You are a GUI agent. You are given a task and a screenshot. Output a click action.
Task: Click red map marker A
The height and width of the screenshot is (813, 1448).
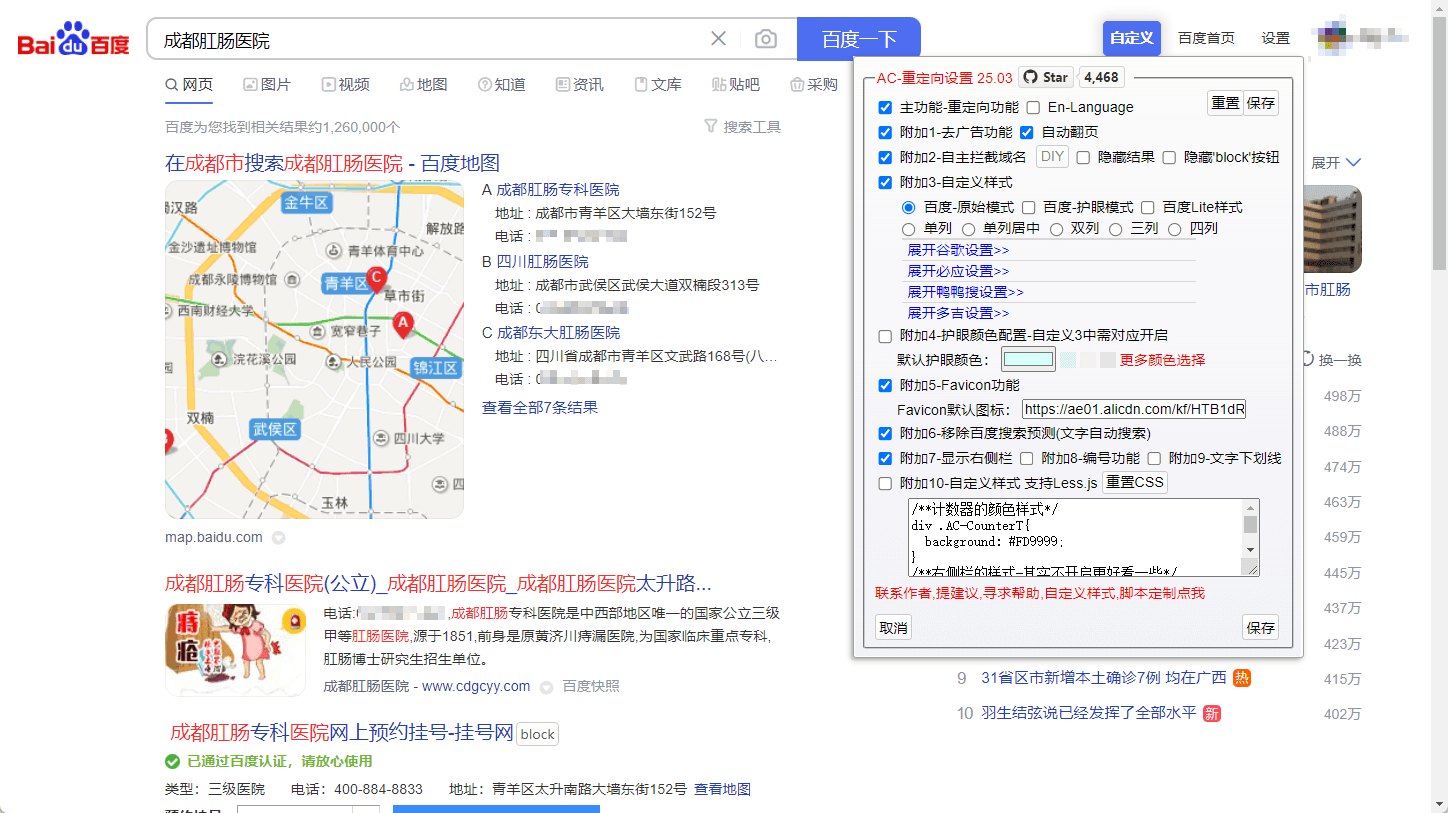[403, 323]
